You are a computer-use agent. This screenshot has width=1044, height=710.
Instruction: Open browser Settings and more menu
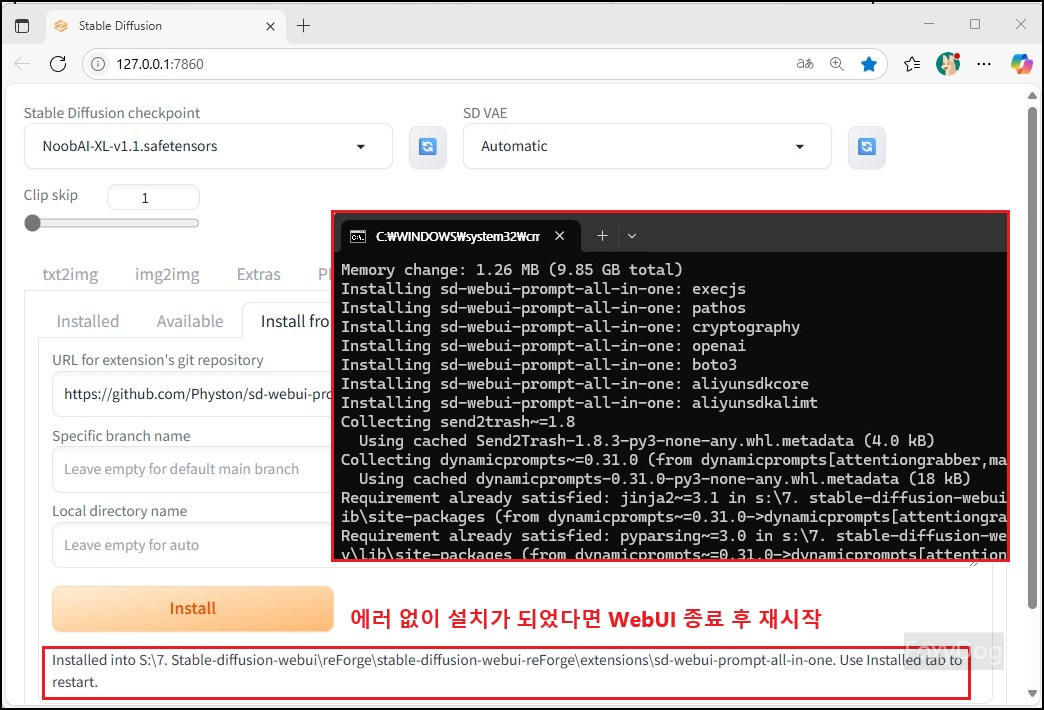[x=984, y=64]
